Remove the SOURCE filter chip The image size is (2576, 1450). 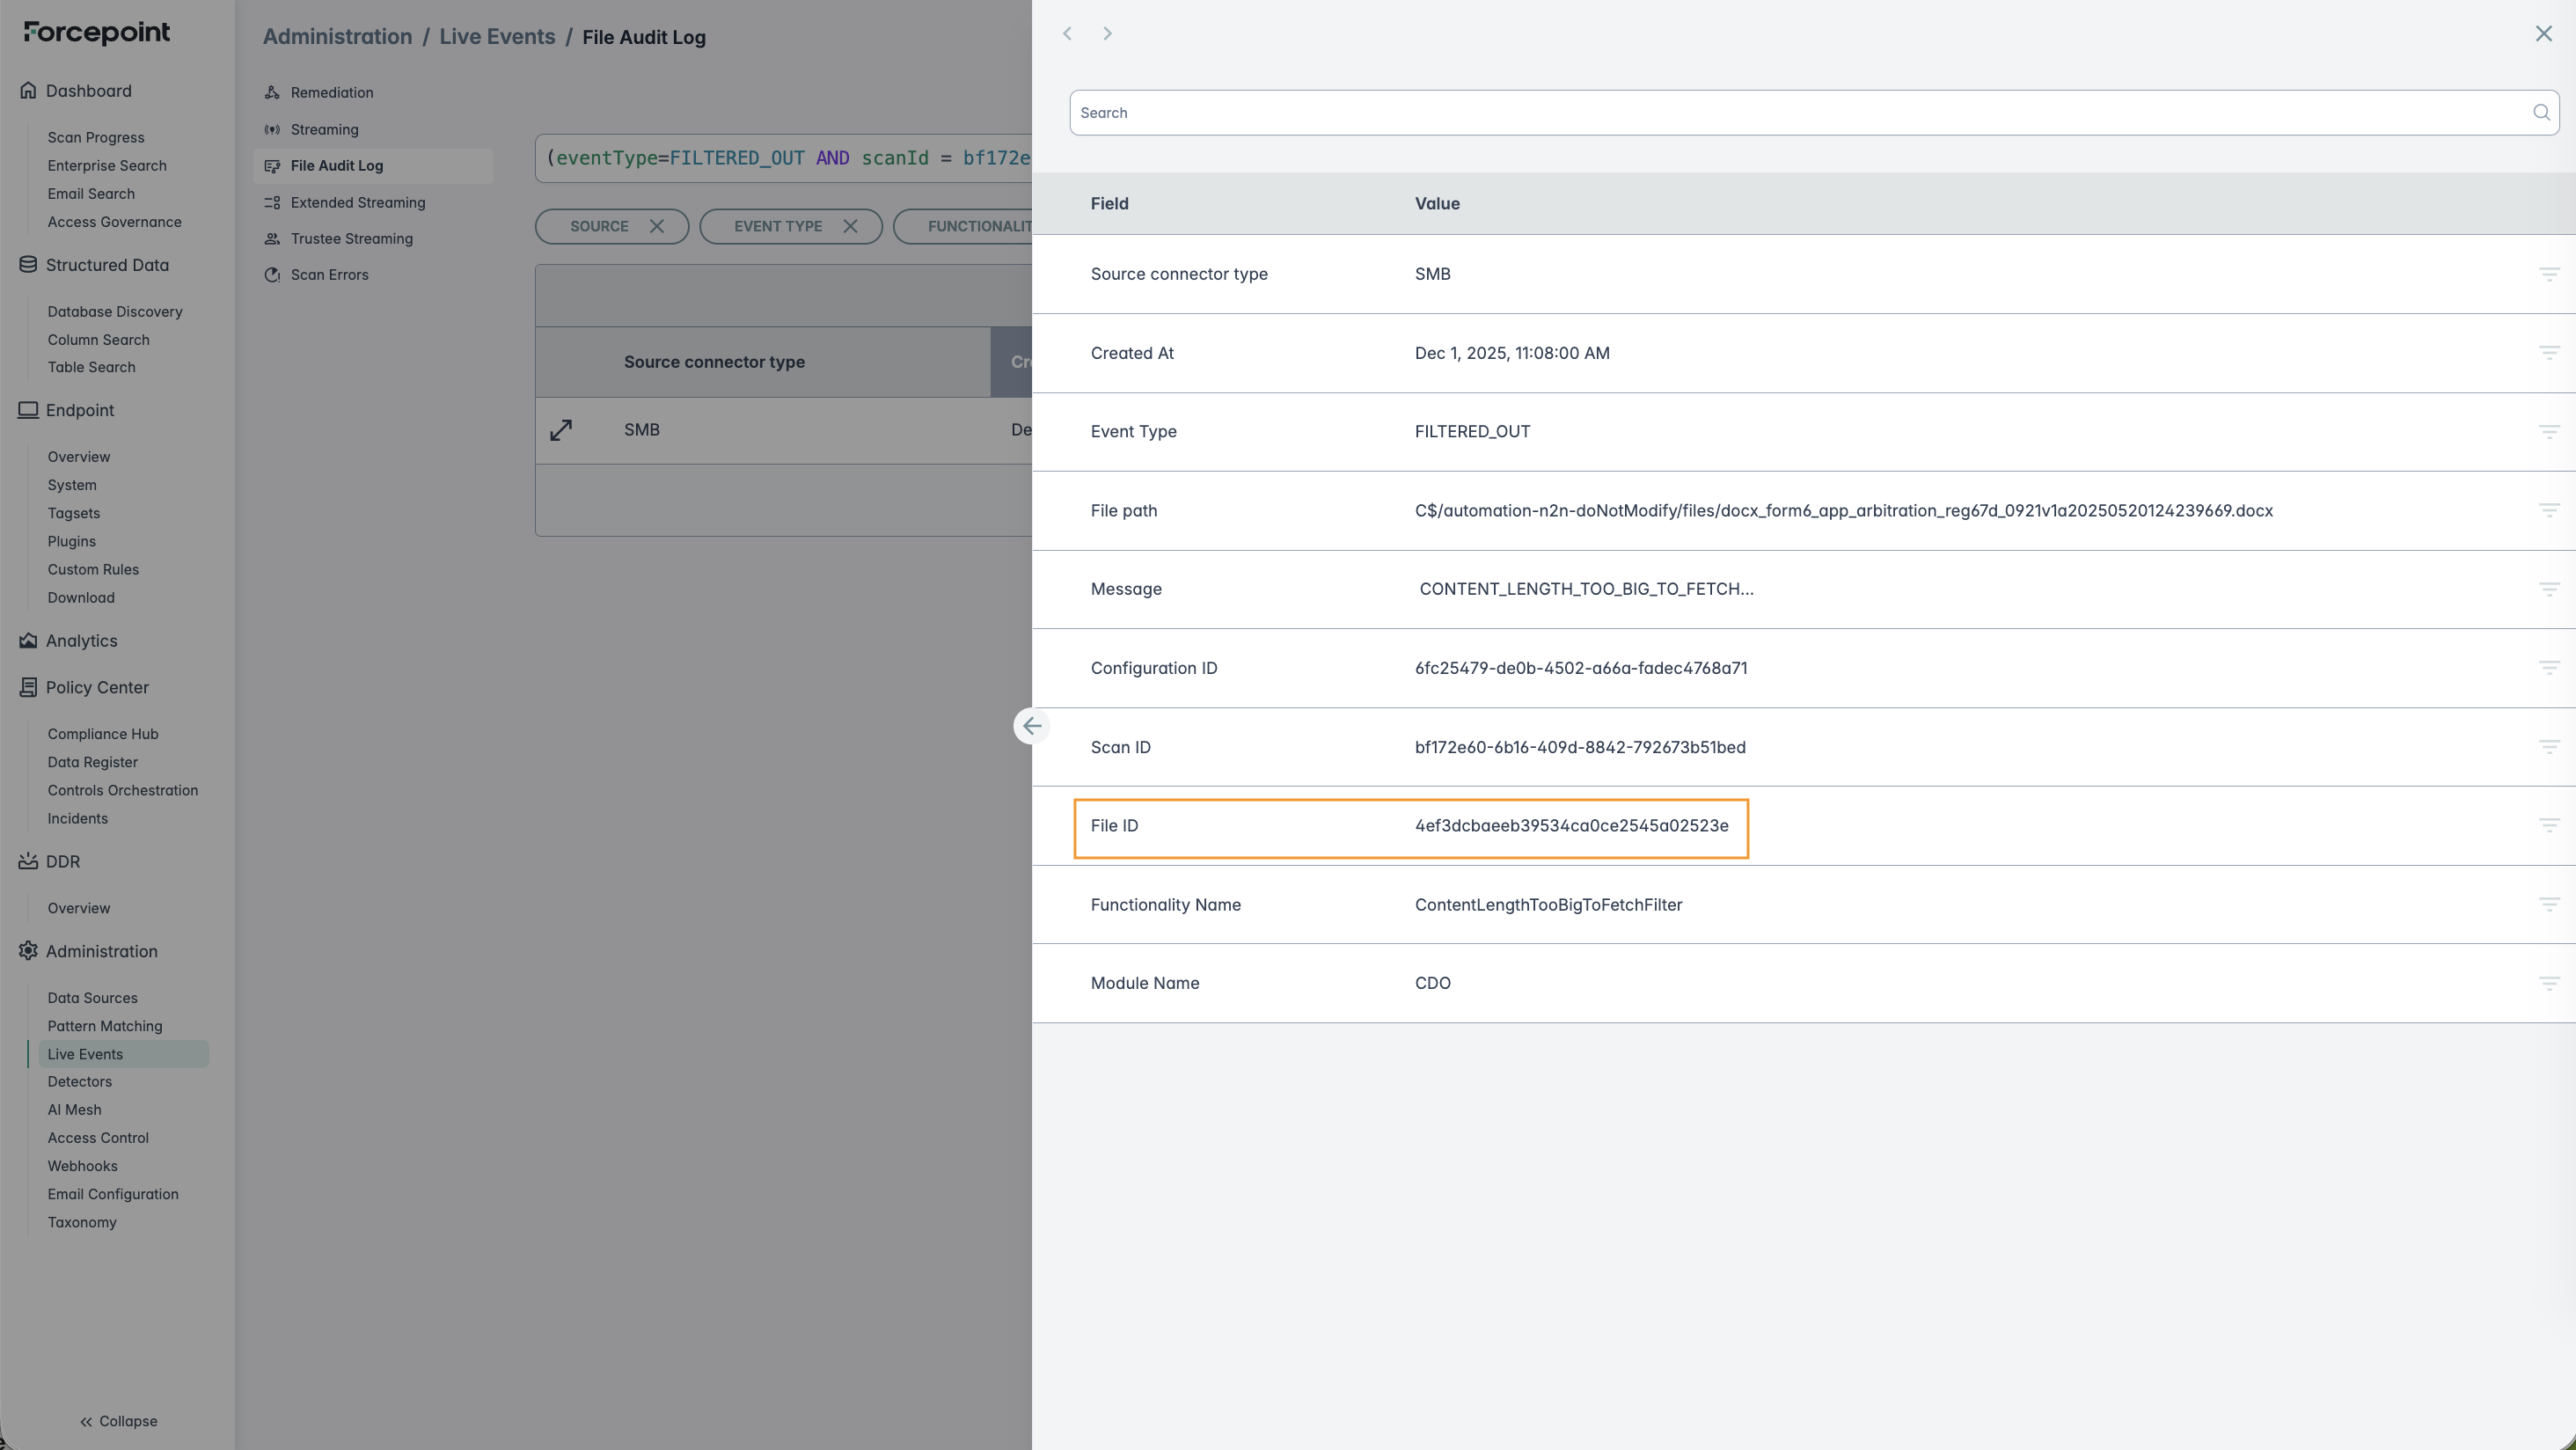657,226
